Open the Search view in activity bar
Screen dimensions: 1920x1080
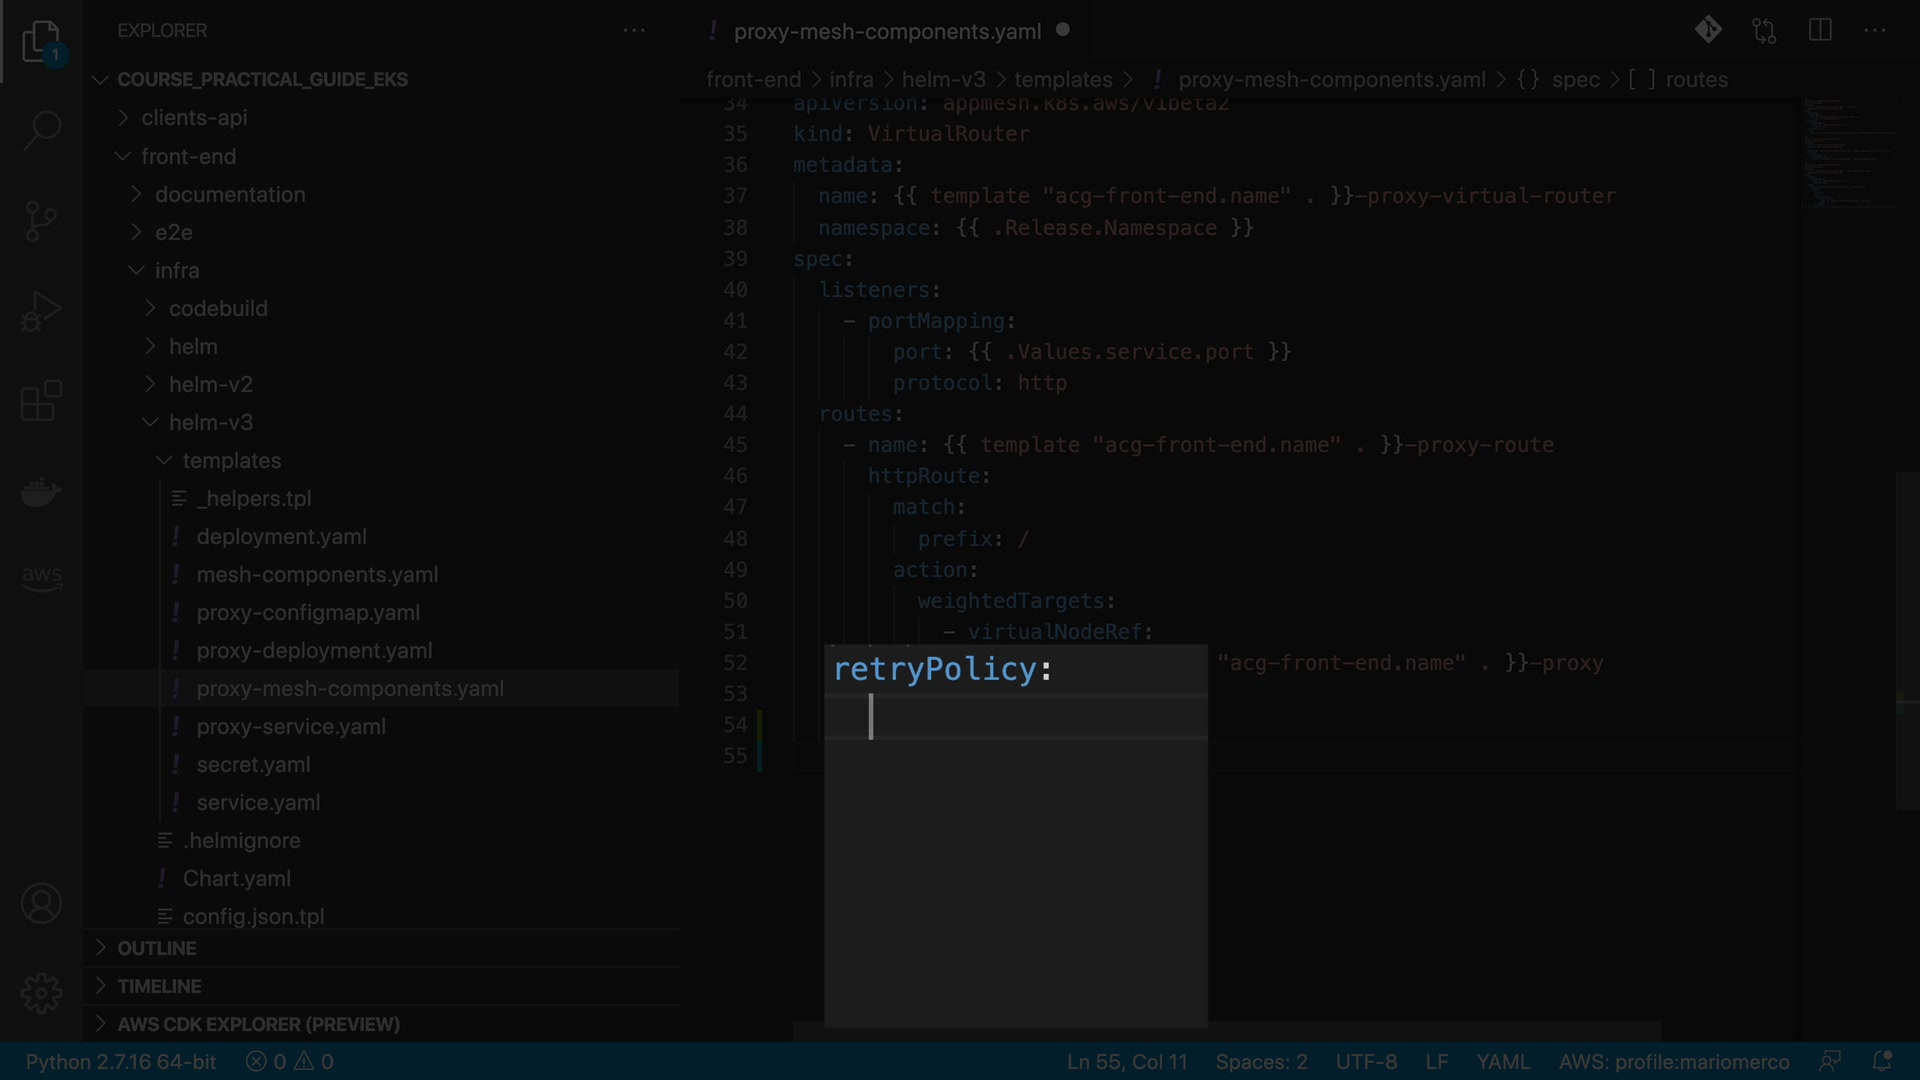(x=41, y=130)
